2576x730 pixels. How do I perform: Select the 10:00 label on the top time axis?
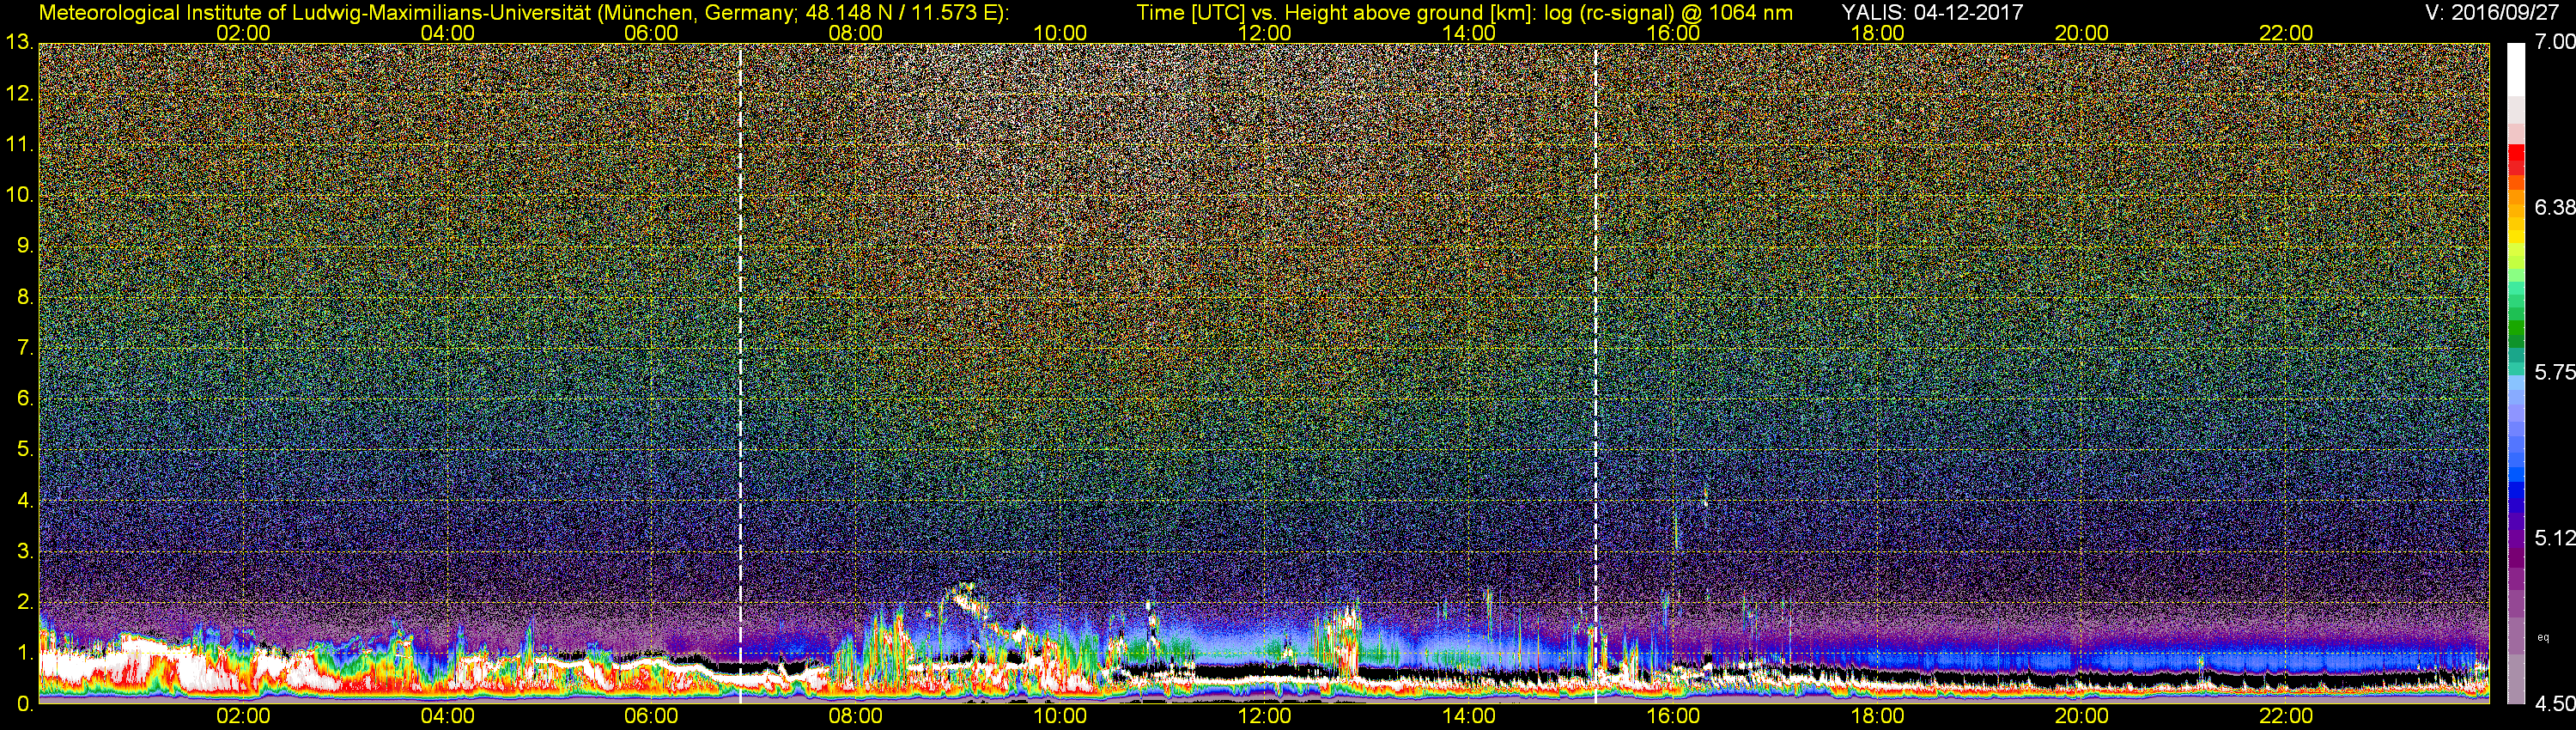[1060, 33]
